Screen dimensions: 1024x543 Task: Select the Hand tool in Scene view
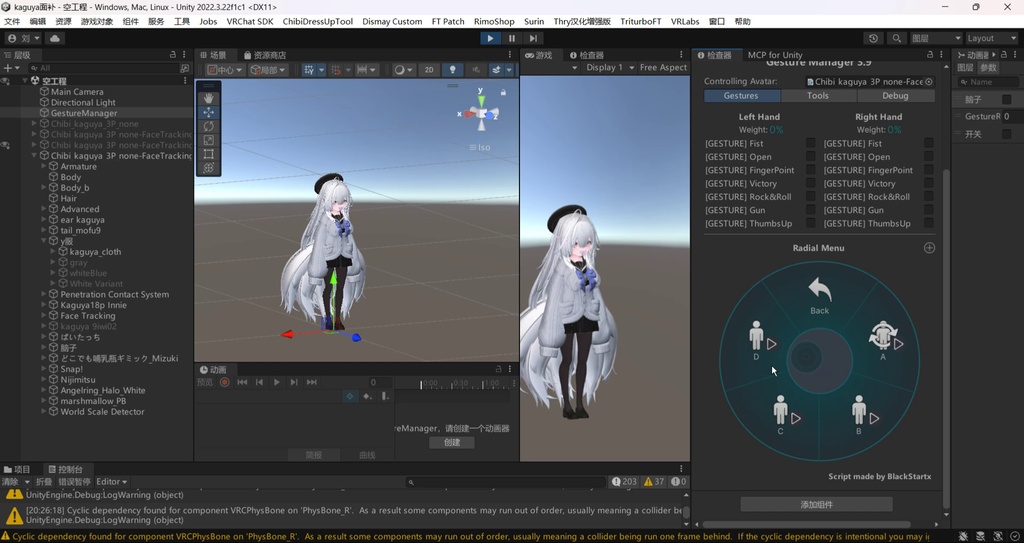click(x=208, y=98)
